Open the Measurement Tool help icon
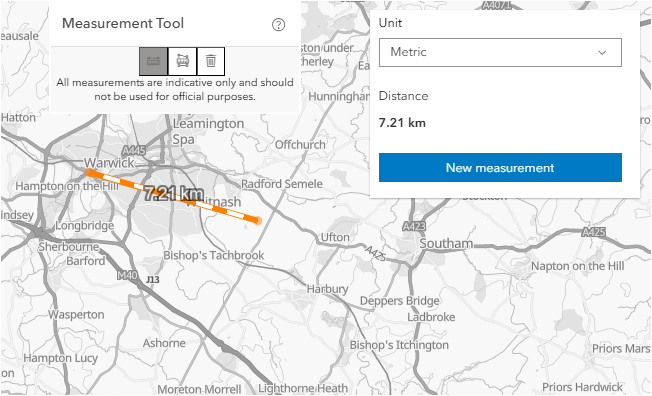This screenshot has height=396, width=652. point(278,25)
